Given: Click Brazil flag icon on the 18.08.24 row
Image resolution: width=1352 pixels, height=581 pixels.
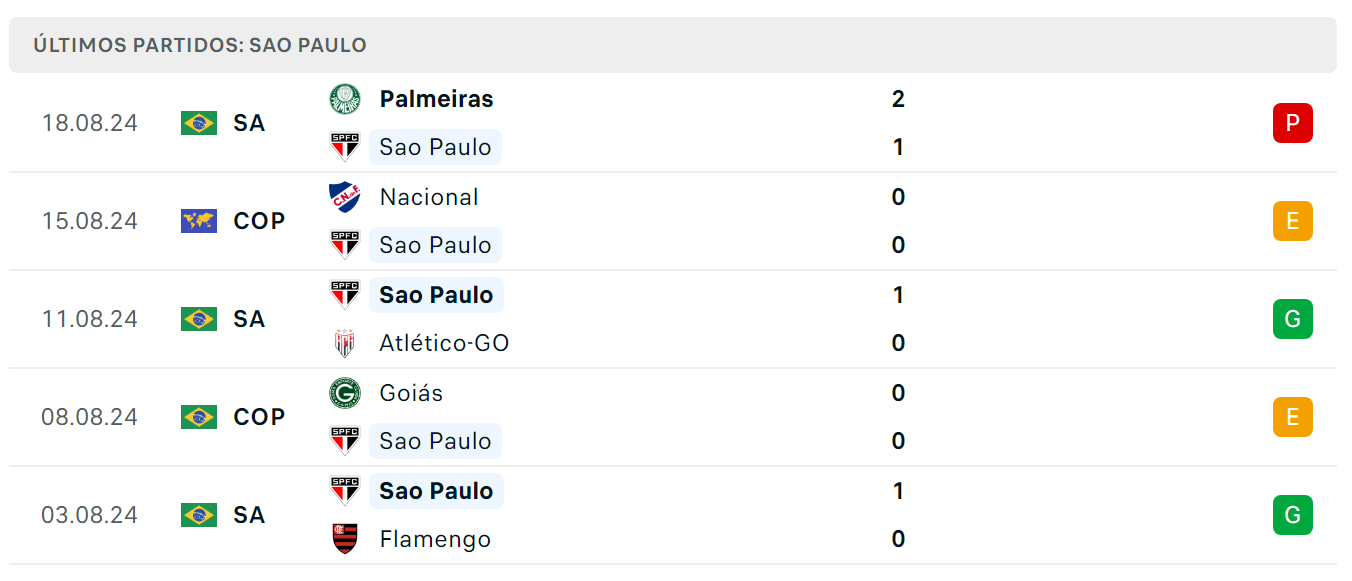Looking at the screenshot, I should [x=199, y=123].
